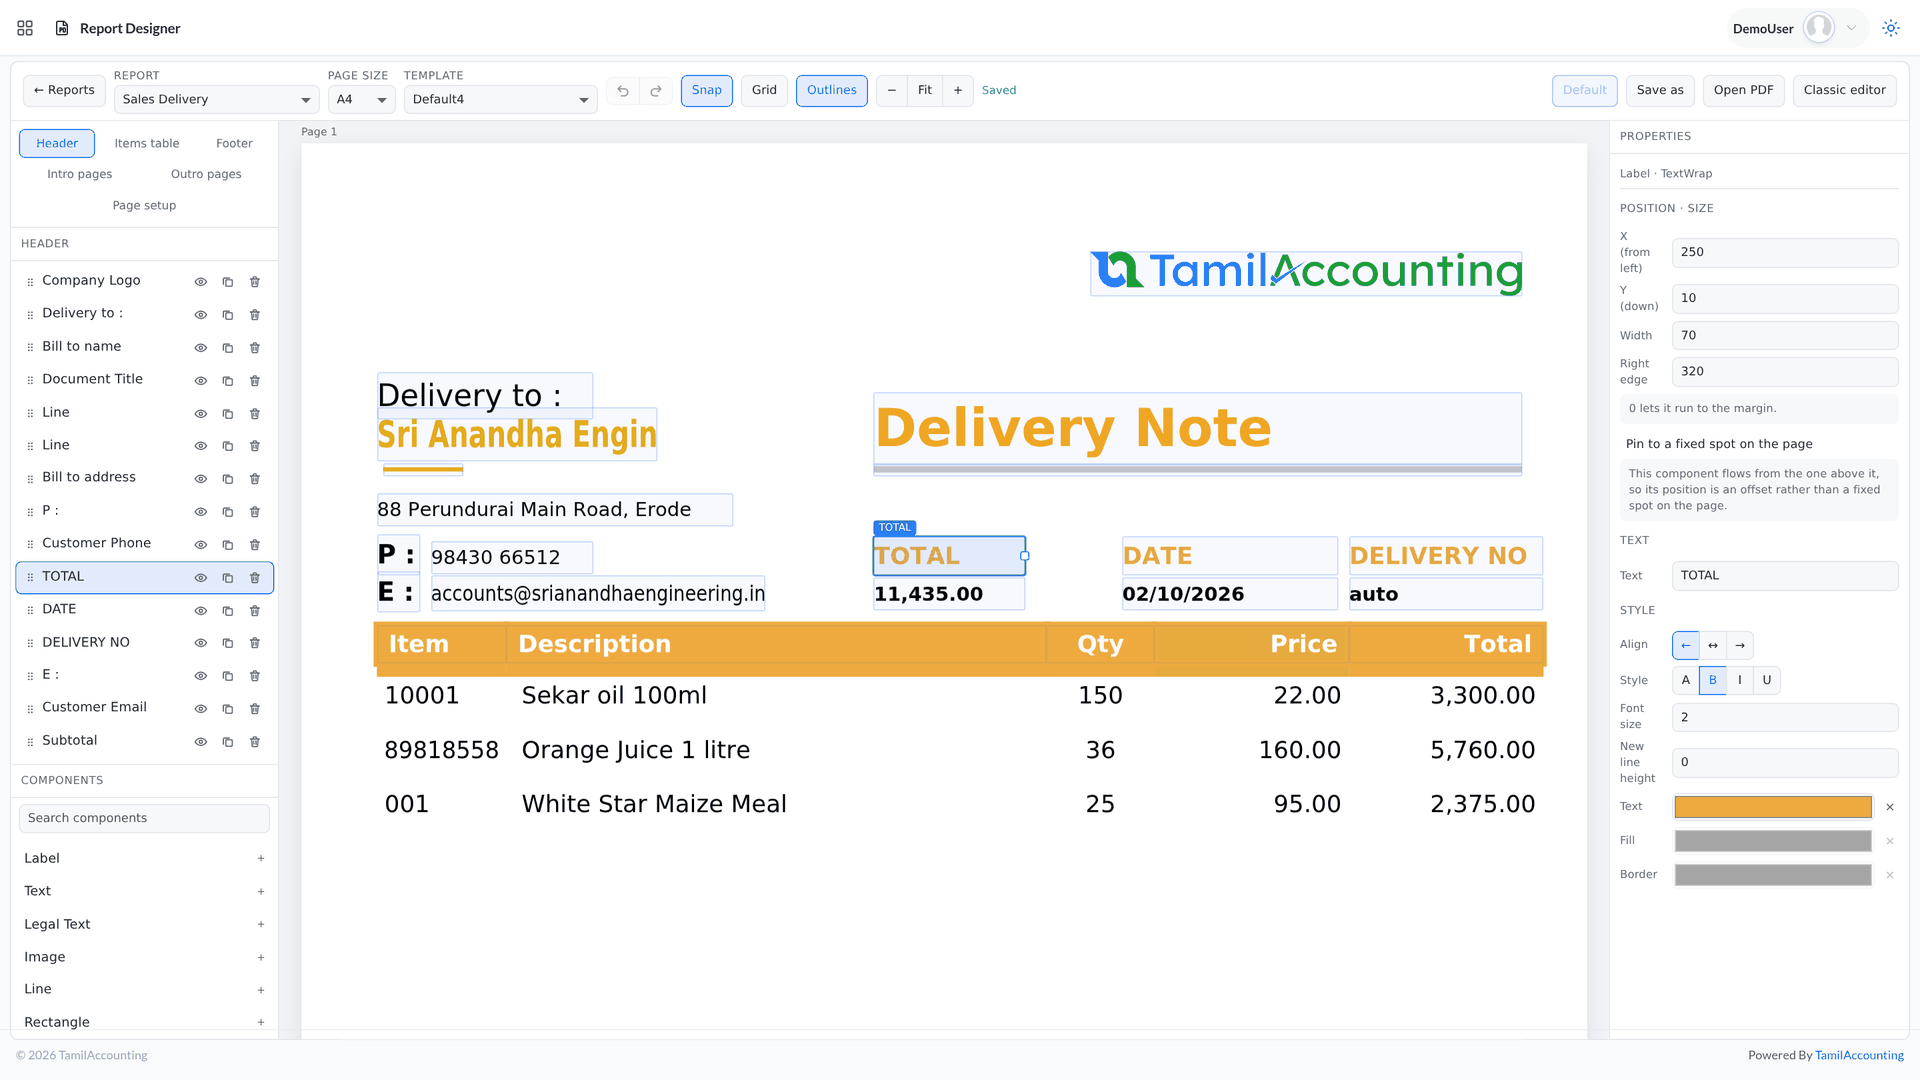The image size is (1920, 1080).
Task: Zoom in with the plus button
Action: tap(958, 91)
